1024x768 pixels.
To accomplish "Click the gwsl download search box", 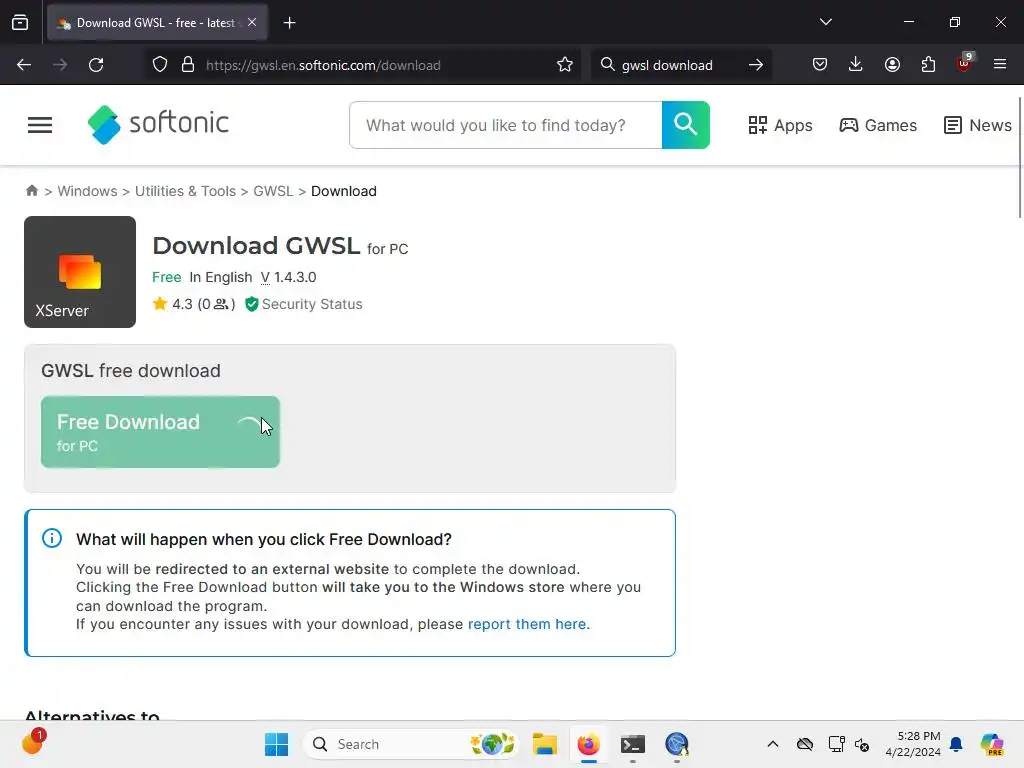I will coord(679,65).
